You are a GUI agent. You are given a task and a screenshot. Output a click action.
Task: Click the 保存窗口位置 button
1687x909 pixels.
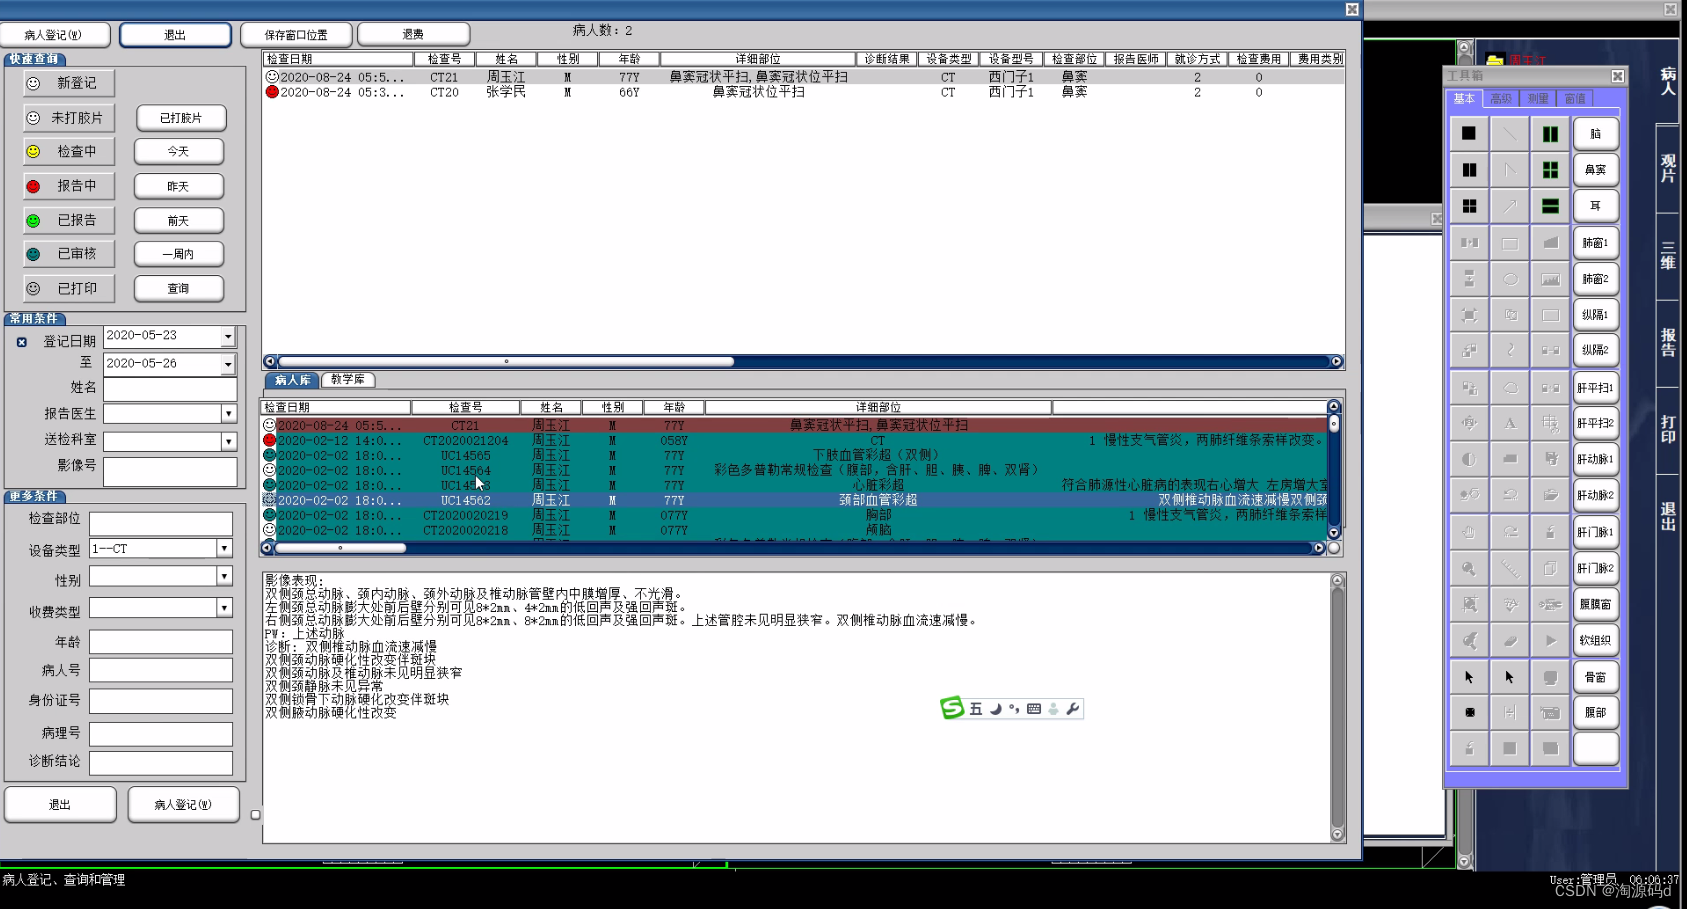pos(296,35)
